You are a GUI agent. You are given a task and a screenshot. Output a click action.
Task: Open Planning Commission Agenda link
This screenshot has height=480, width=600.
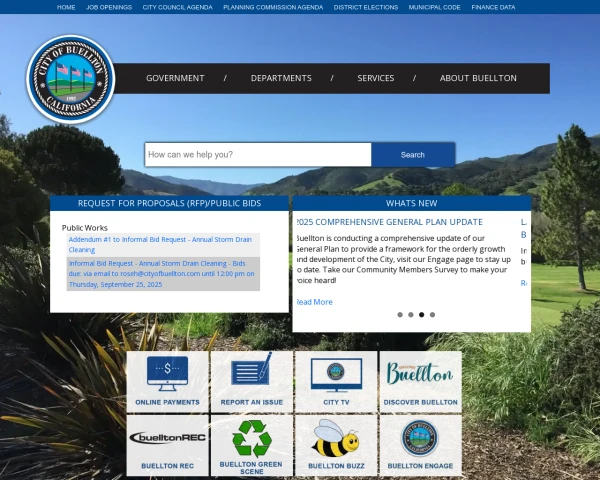273,7
